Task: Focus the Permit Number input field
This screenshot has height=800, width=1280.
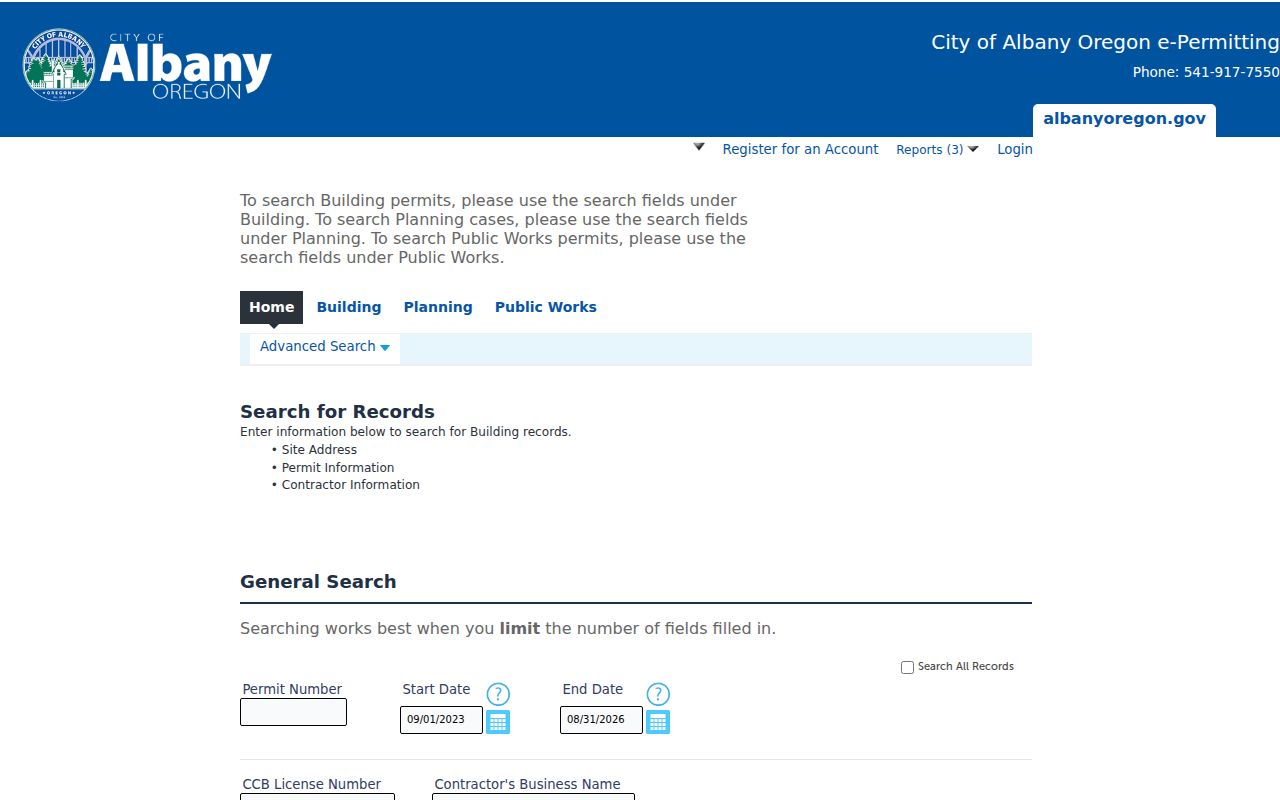Action: pos(293,712)
